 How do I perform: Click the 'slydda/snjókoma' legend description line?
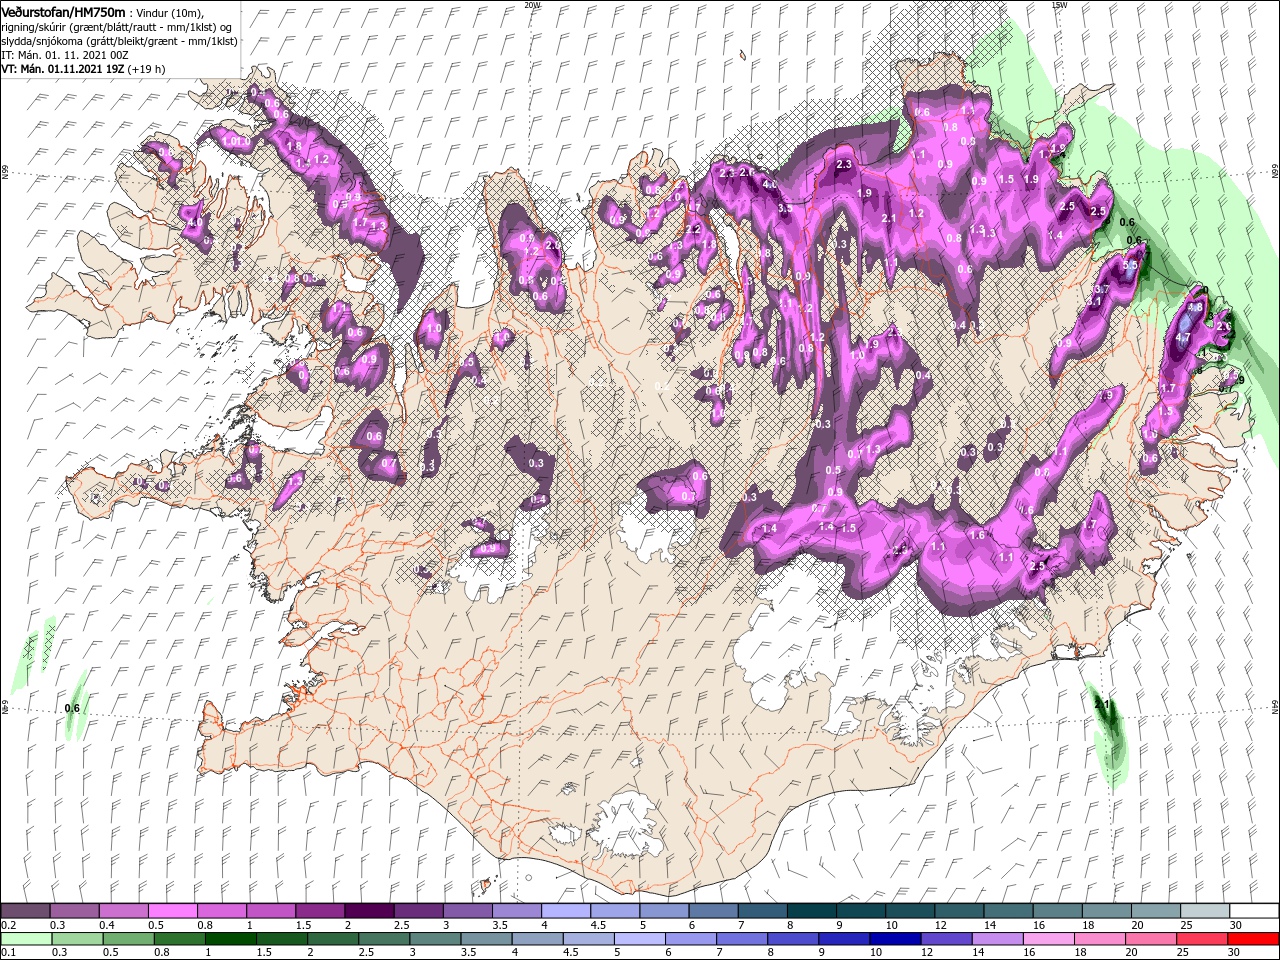[x=119, y=41]
